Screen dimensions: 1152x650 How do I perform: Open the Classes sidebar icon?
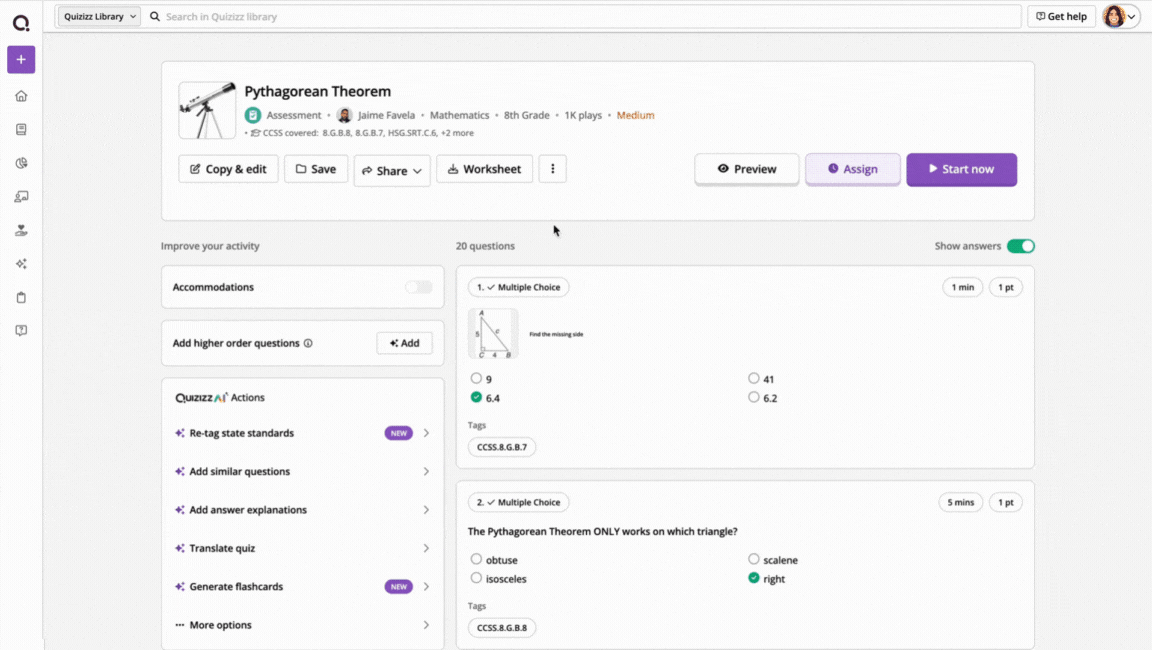[x=21, y=197]
